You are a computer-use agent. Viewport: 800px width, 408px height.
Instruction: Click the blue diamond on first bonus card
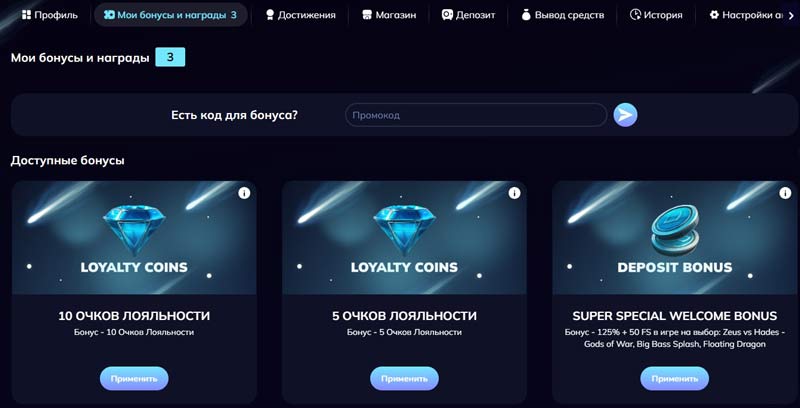pyautogui.click(x=134, y=229)
